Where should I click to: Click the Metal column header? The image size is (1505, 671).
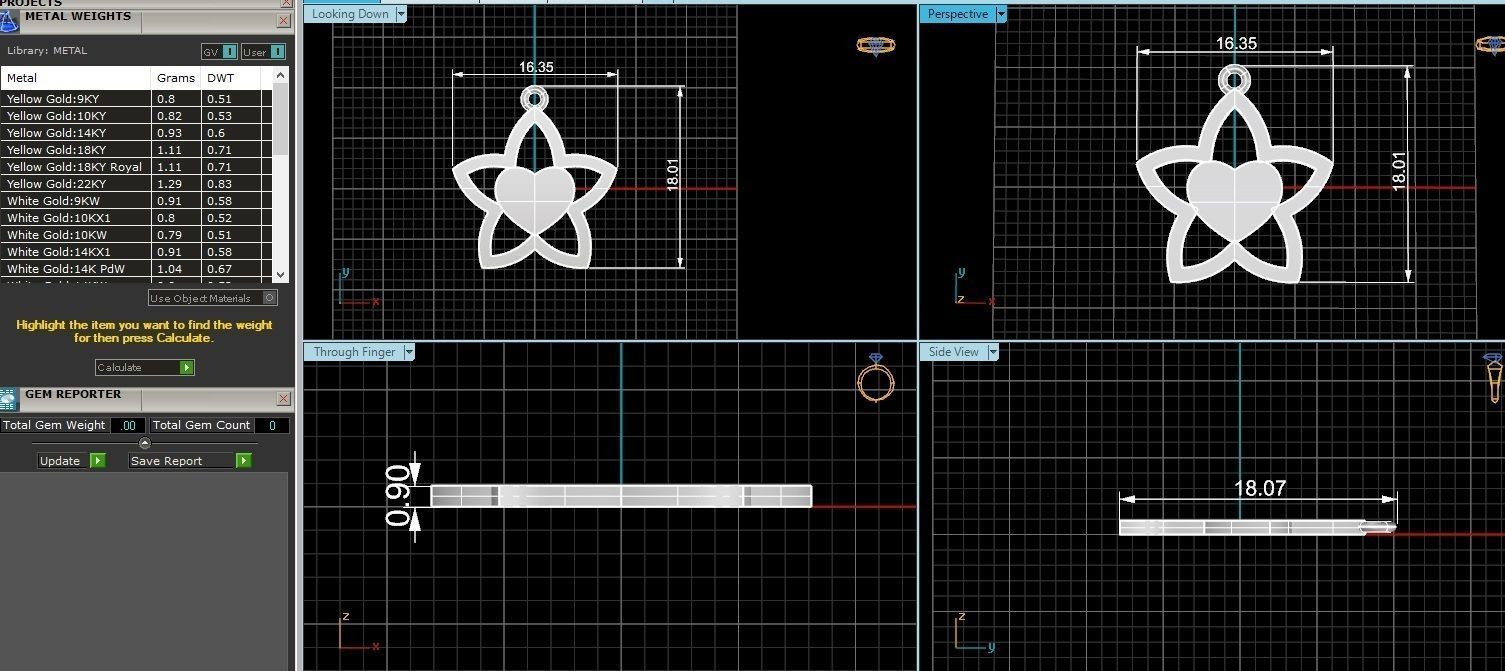coord(76,78)
